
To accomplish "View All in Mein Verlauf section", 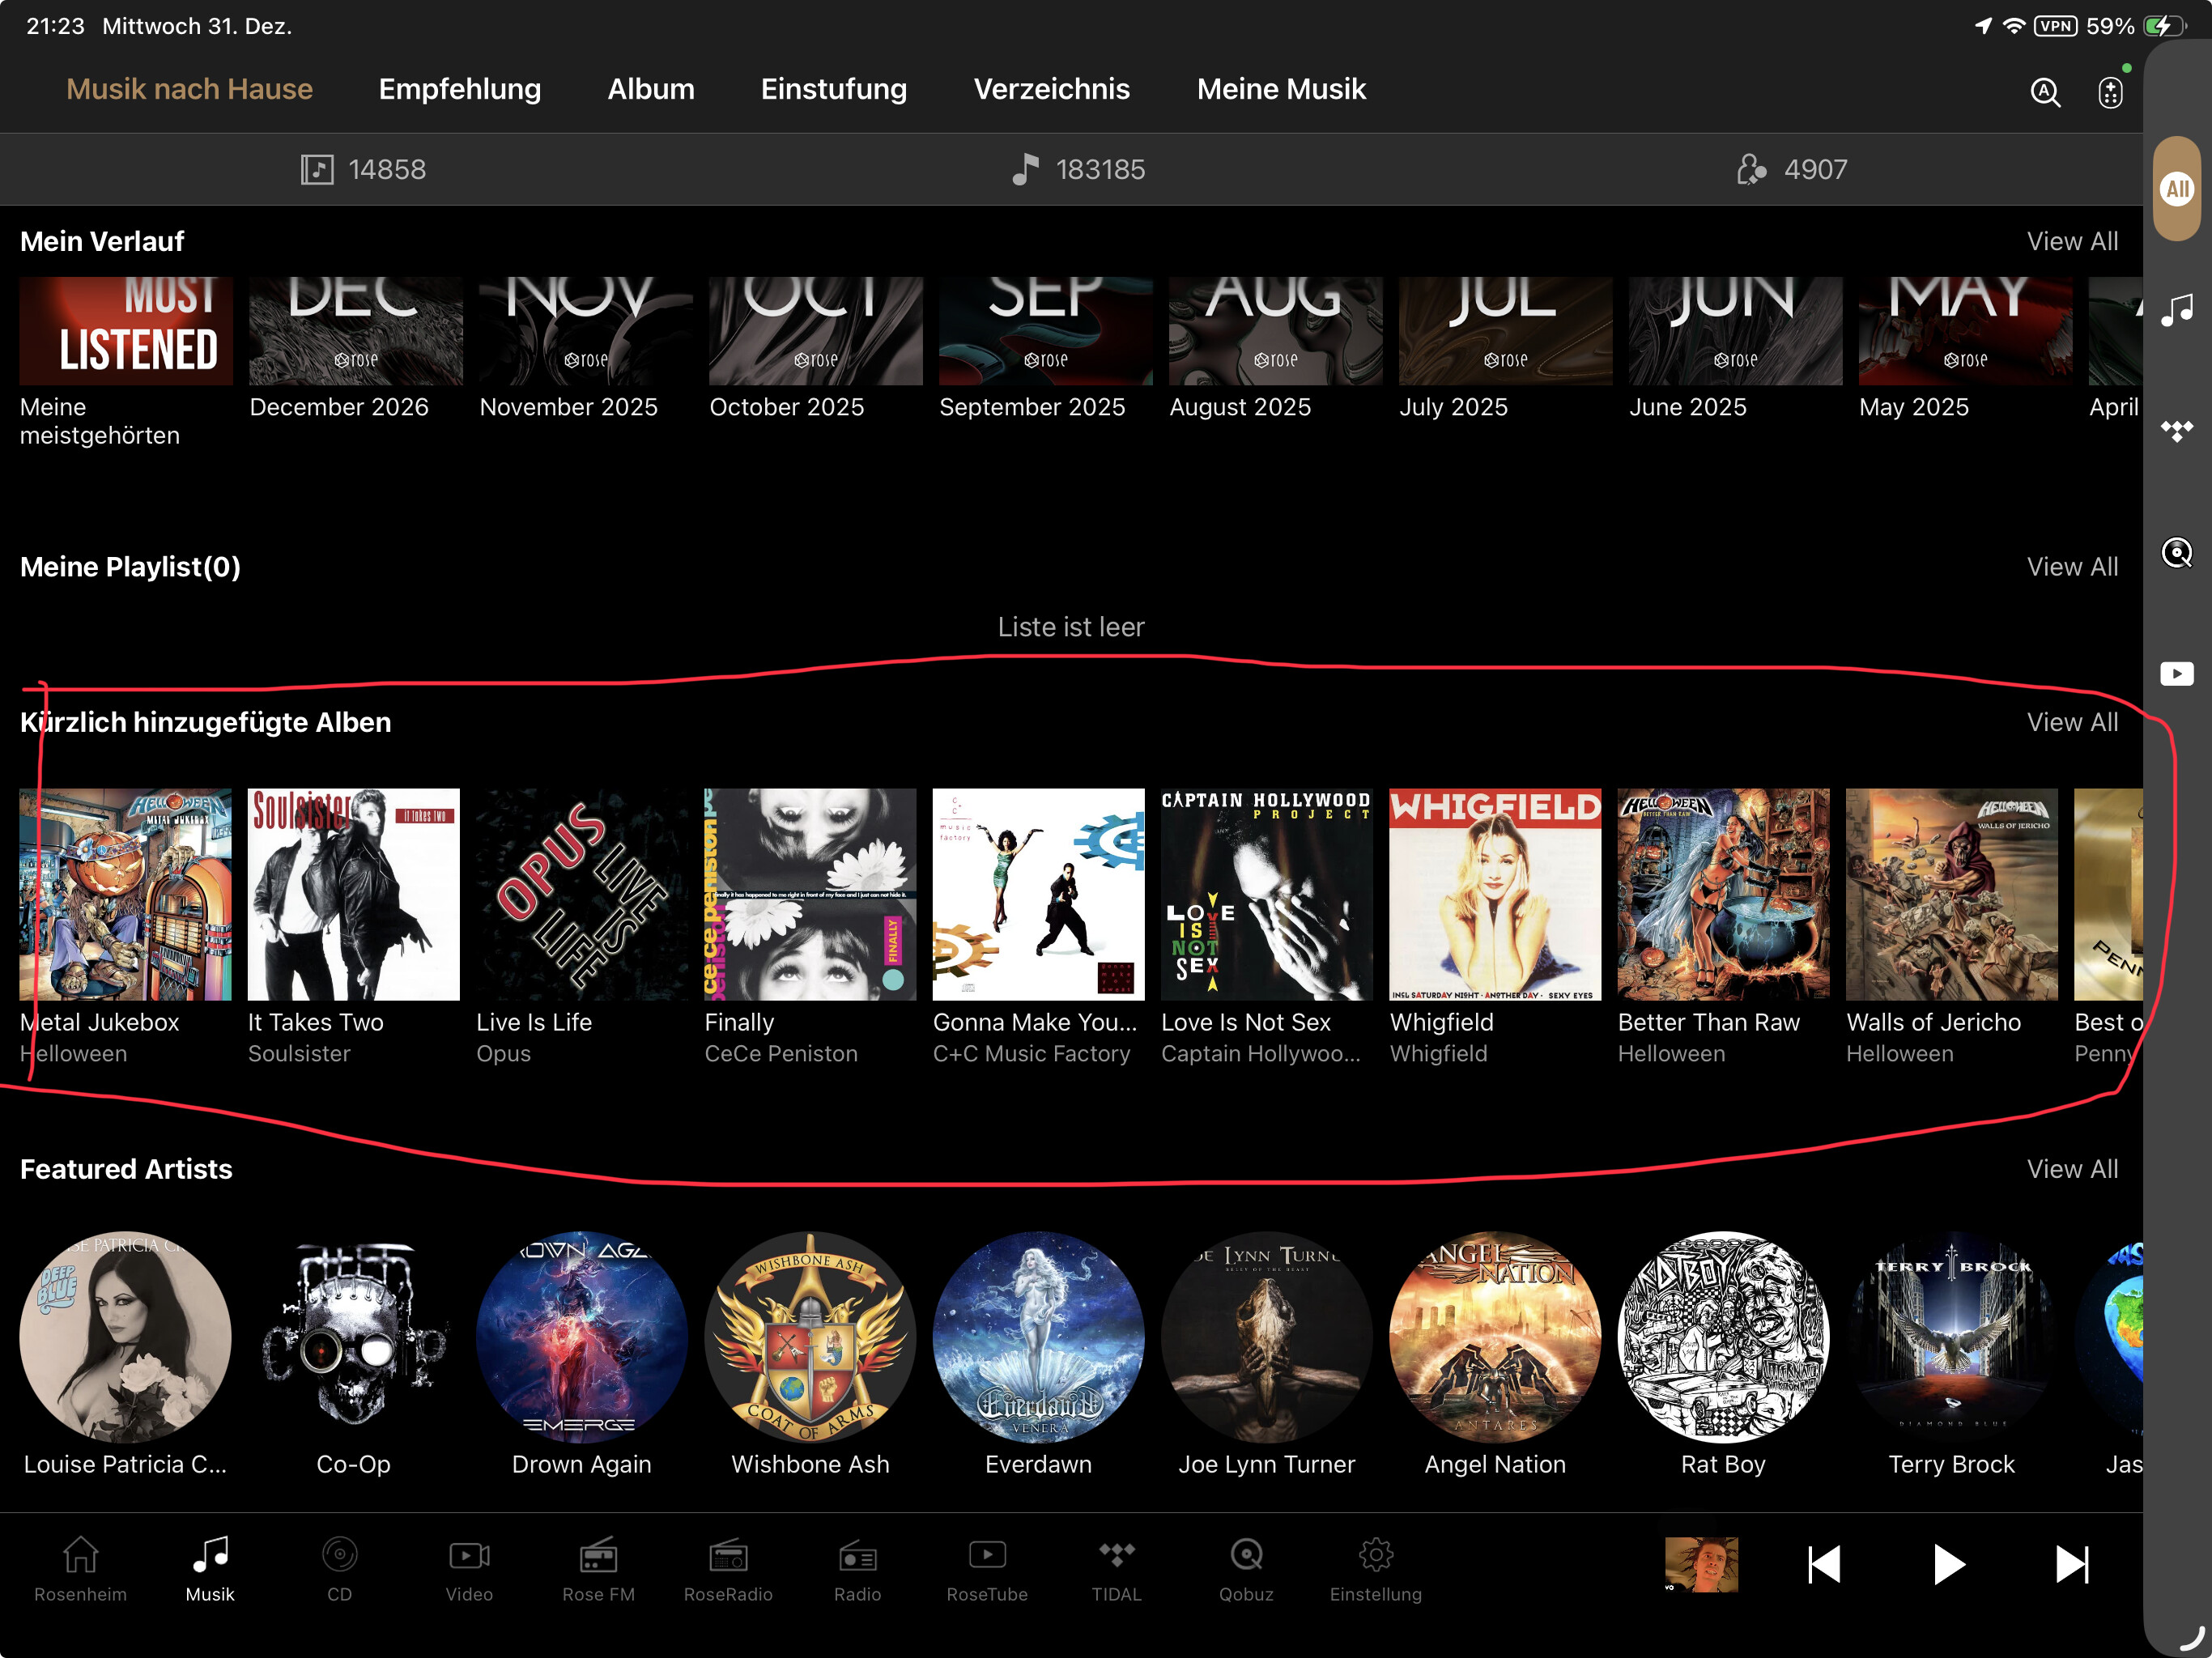I will [x=2072, y=241].
